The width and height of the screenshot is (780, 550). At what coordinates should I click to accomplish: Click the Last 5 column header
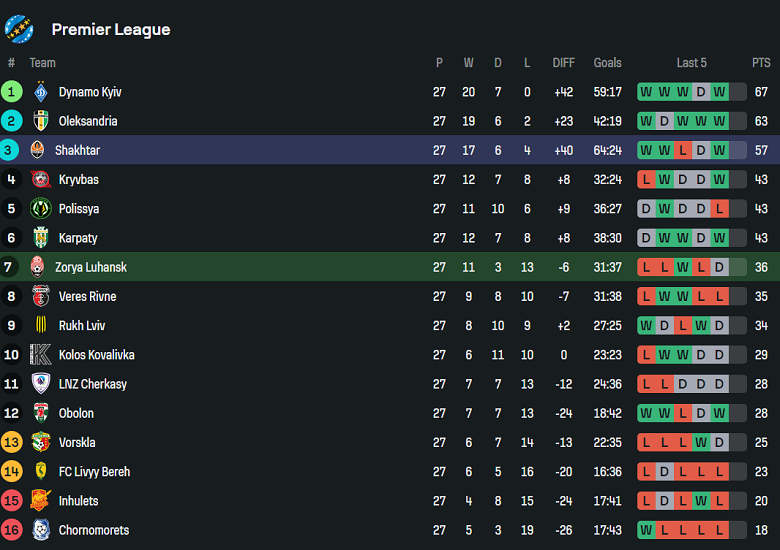coord(691,63)
